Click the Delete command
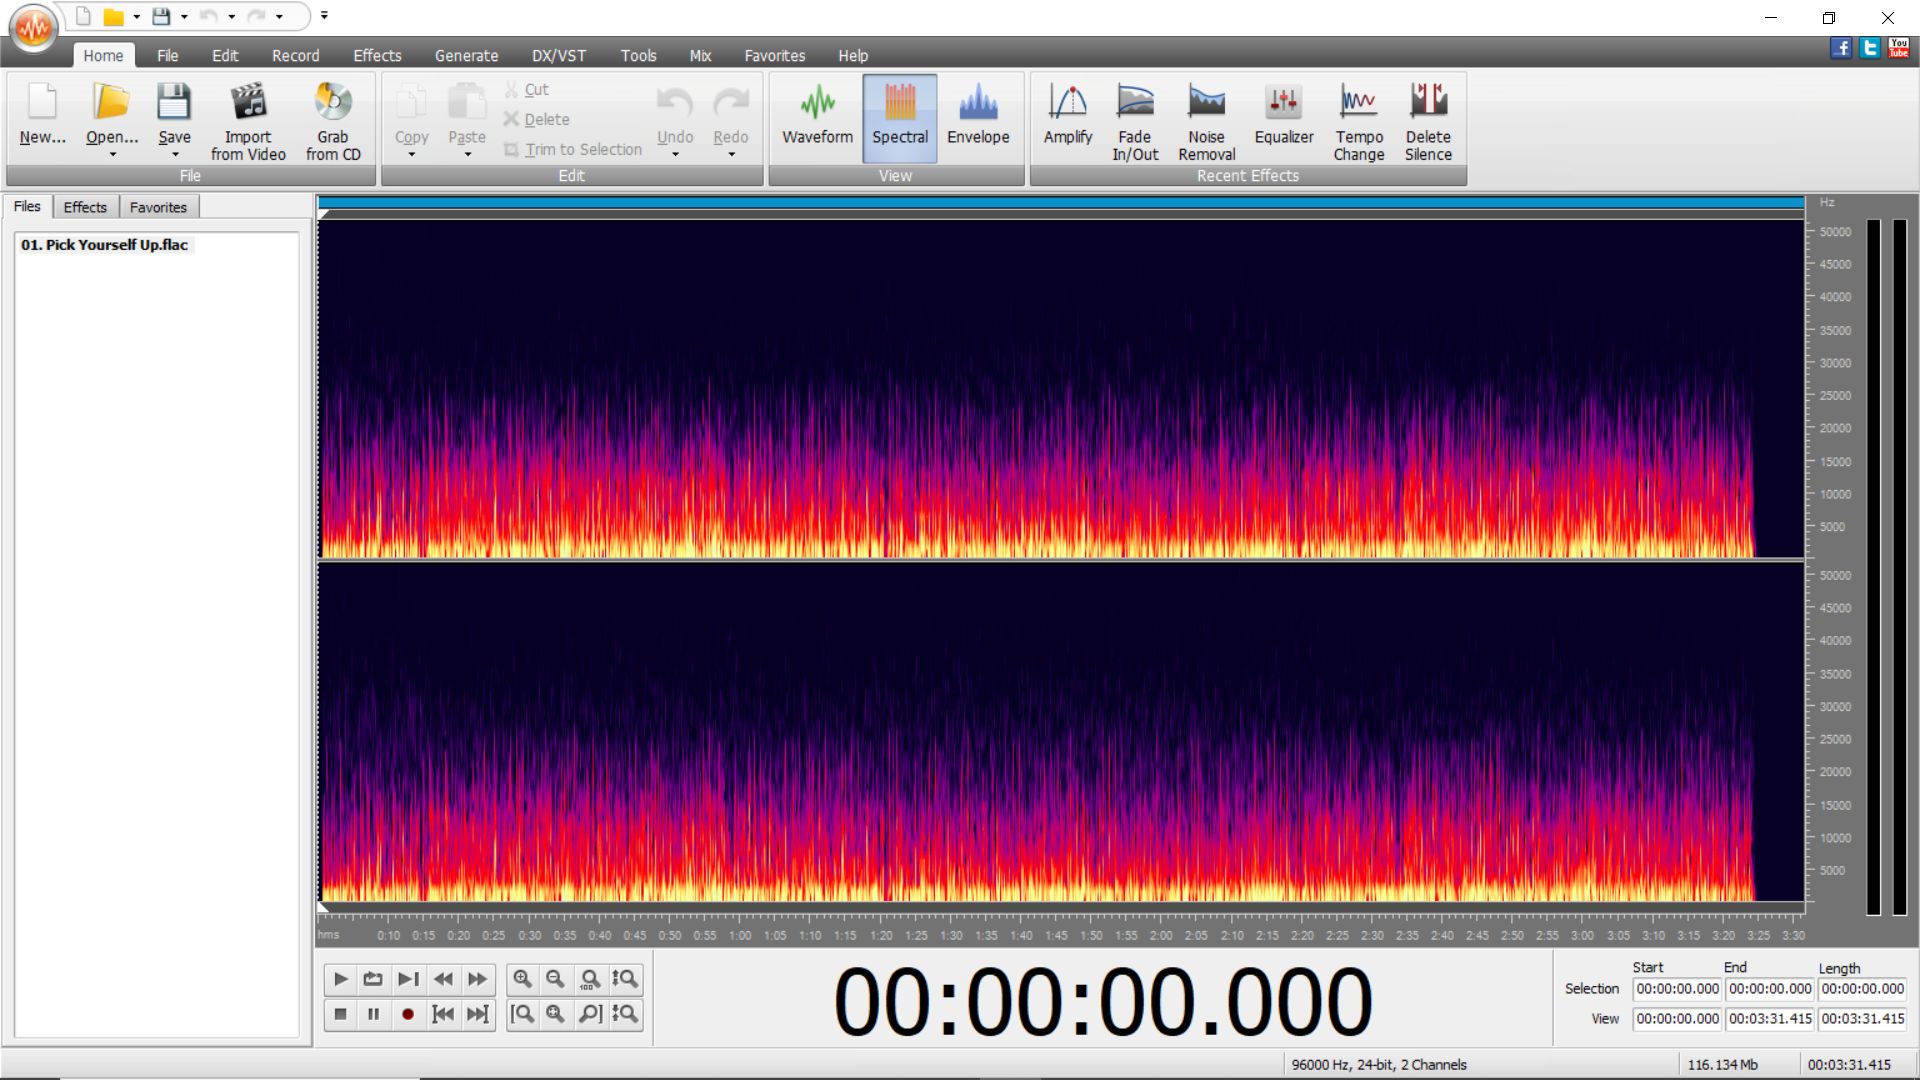The width and height of the screenshot is (1920, 1080). pos(536,119)
